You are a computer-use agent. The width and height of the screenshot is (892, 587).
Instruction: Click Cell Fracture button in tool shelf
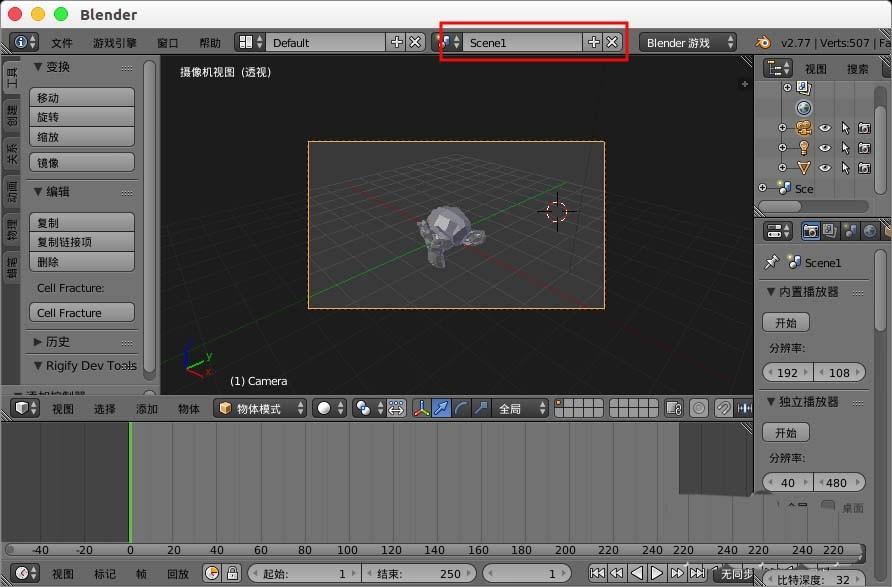point(81,311)
